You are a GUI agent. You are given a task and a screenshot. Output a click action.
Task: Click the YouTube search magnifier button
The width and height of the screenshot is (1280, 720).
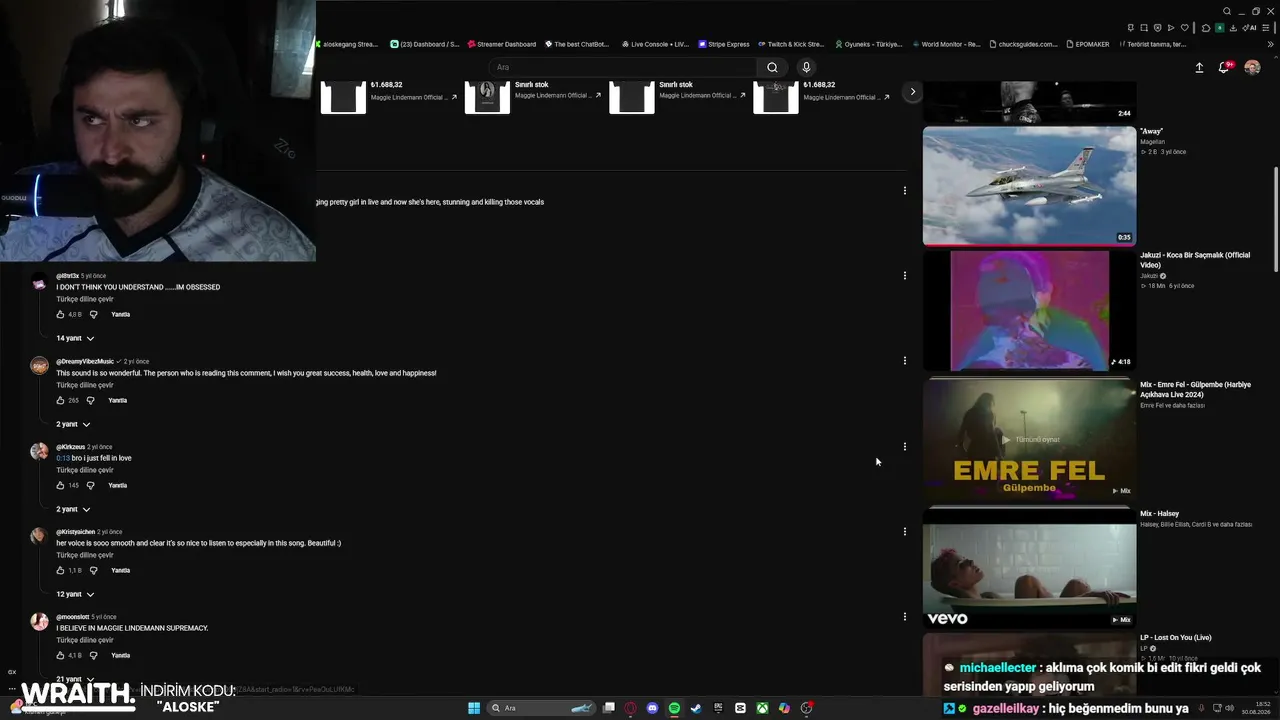(772, 67)
